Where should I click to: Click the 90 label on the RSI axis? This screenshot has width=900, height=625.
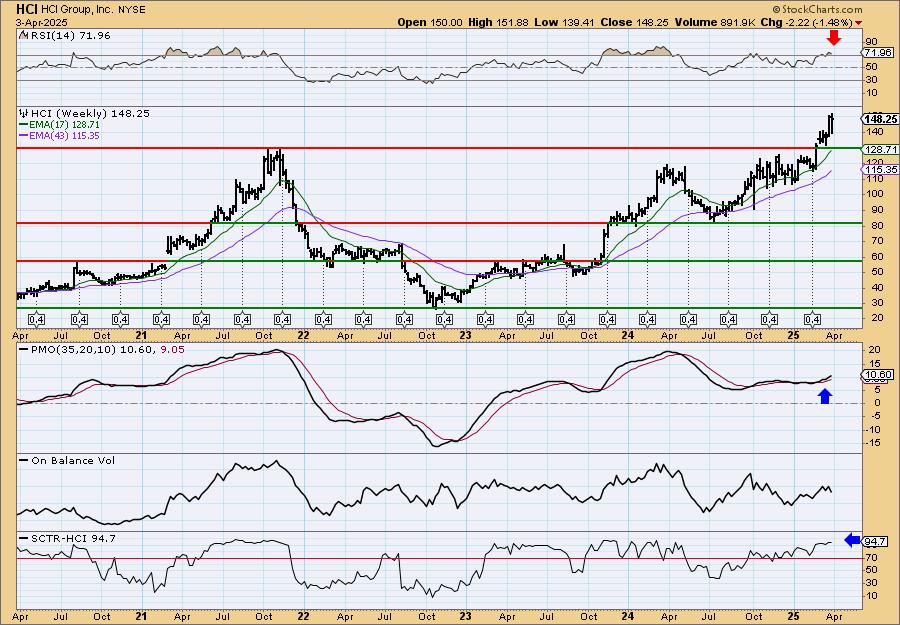pyautogui.click(x=872, y=42)
